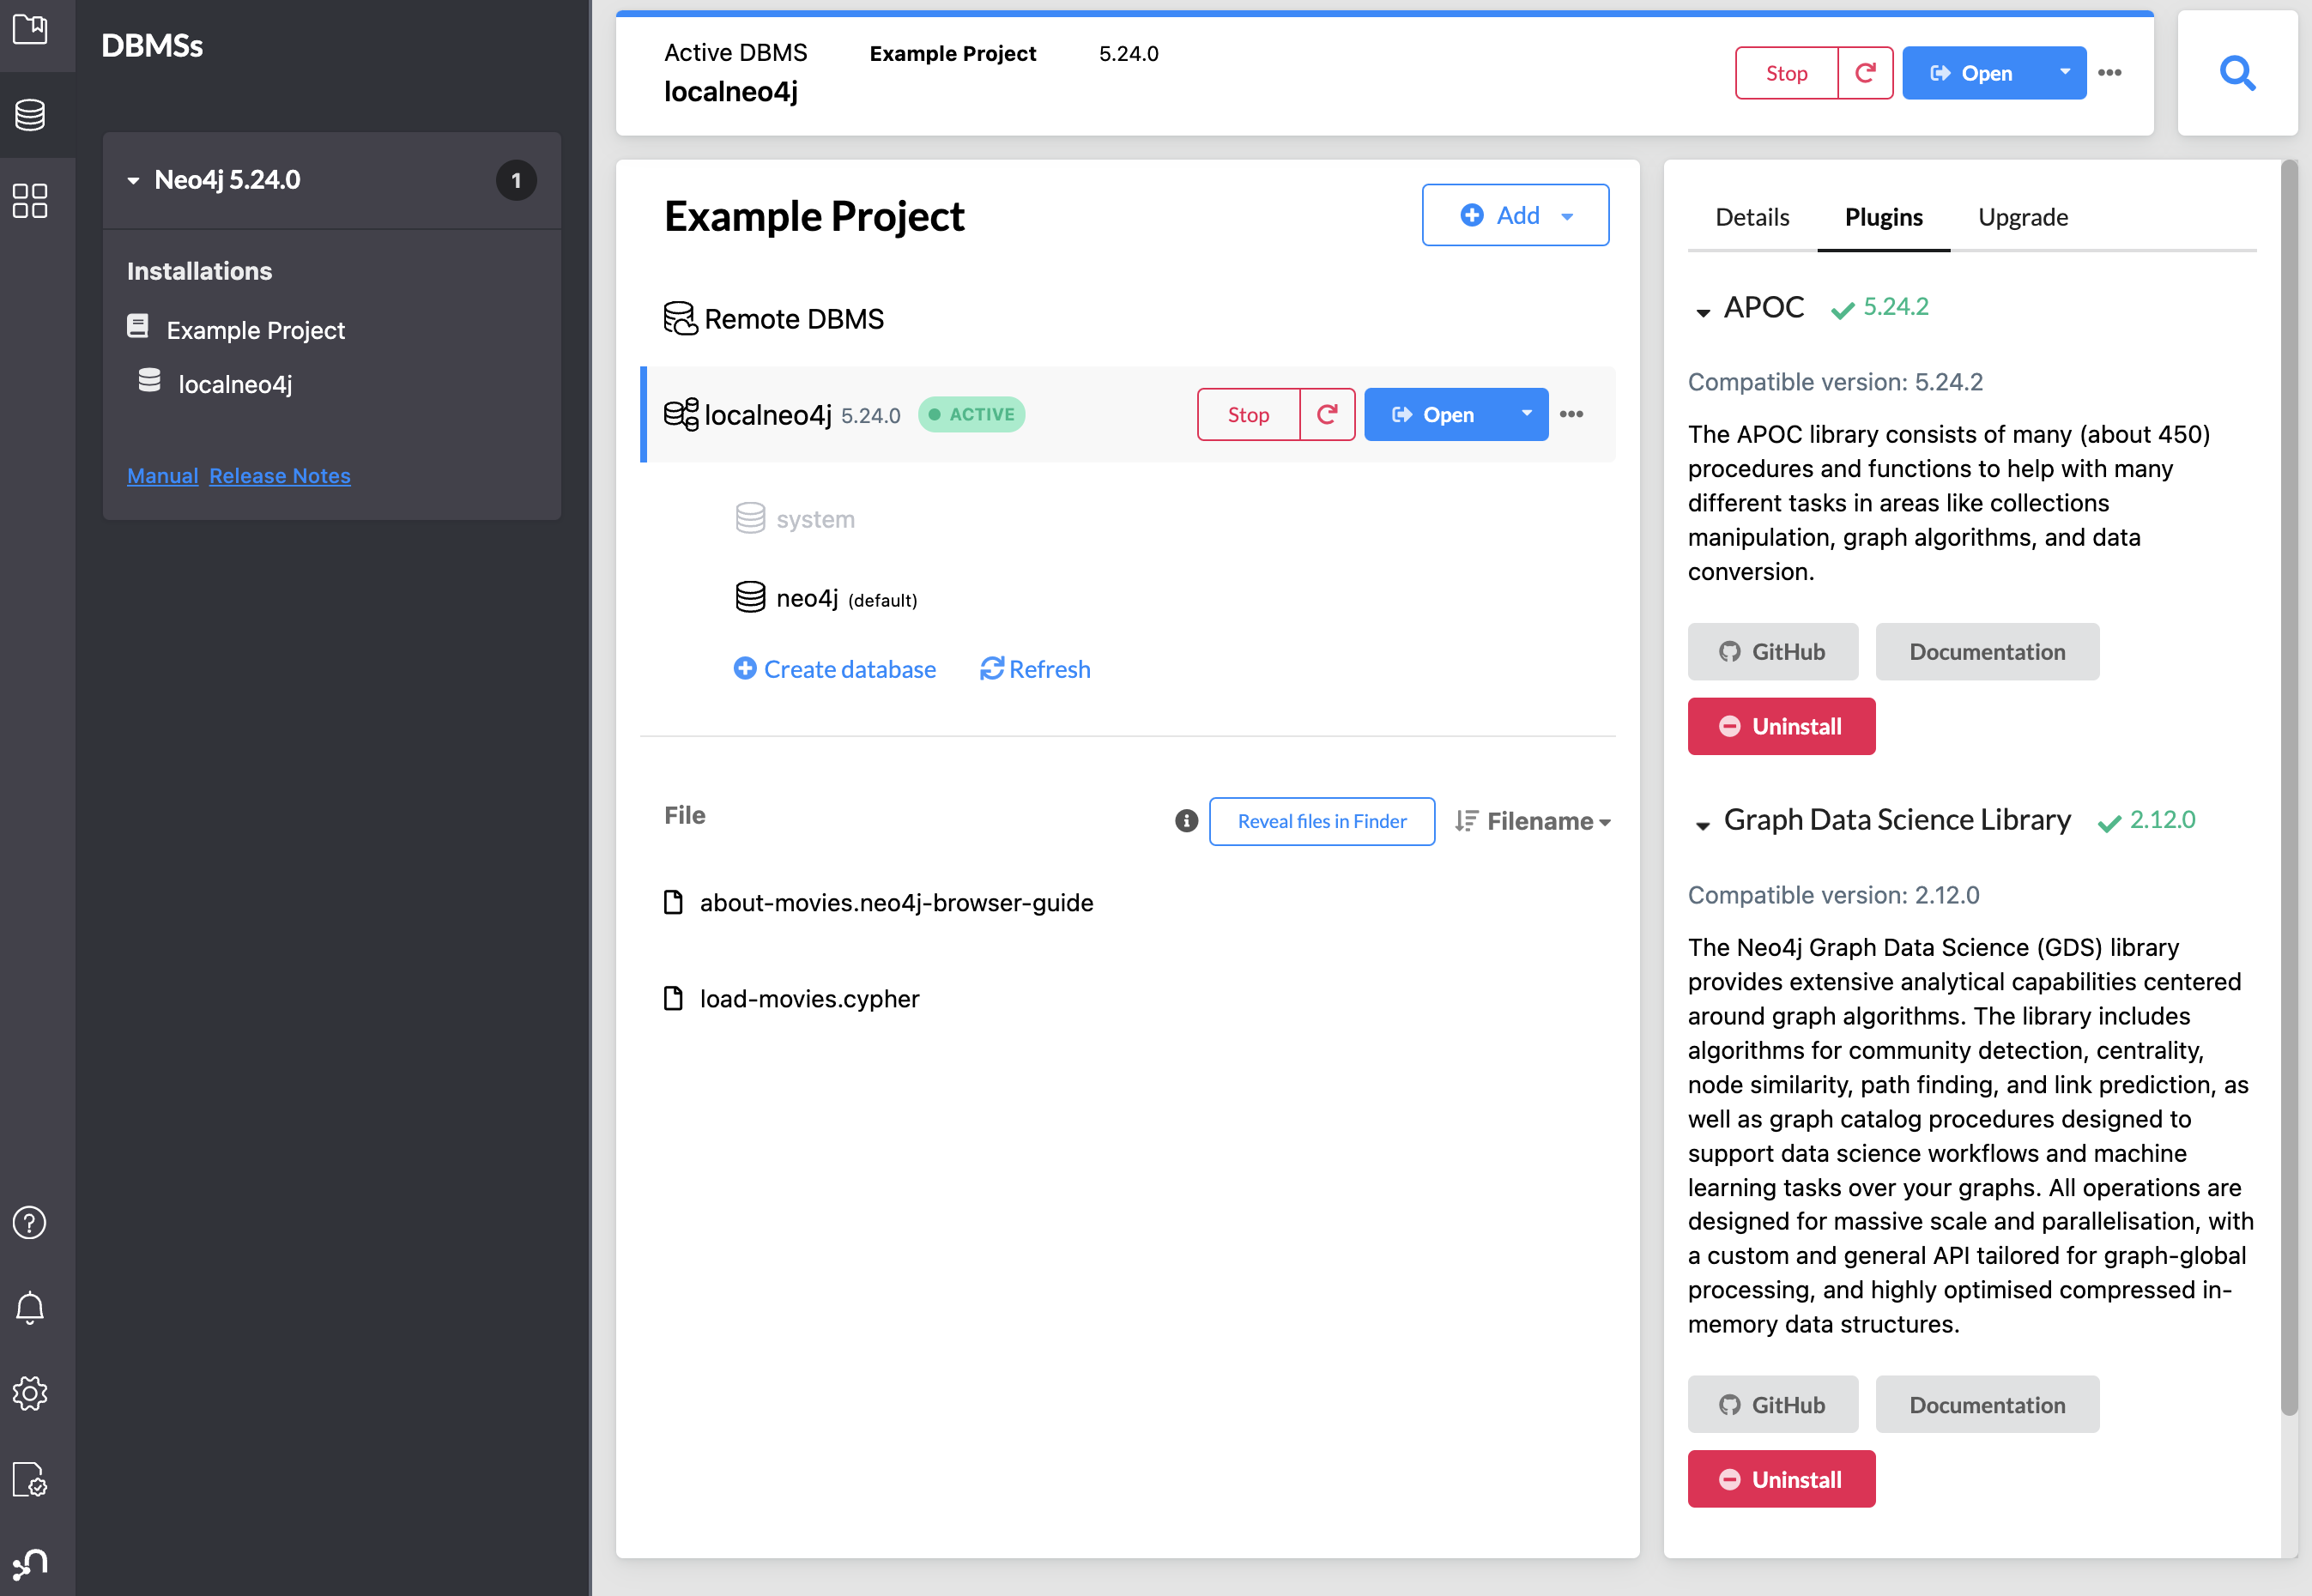The image size is (2312, 1596).
Task: Select the system database row
Action: click(795, 519)
